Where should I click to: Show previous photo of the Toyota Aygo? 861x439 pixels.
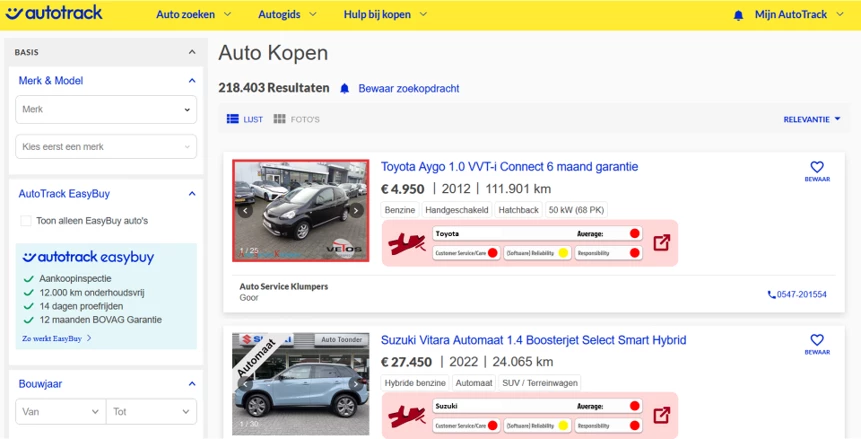[245, 210]
